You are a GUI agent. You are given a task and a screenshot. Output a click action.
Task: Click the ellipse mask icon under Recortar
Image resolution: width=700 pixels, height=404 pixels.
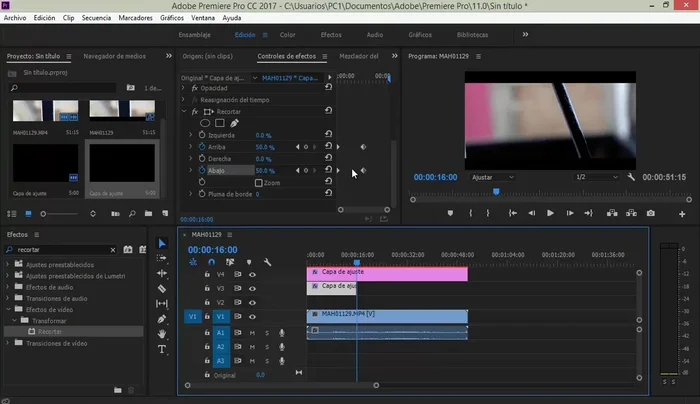[206, 123]
